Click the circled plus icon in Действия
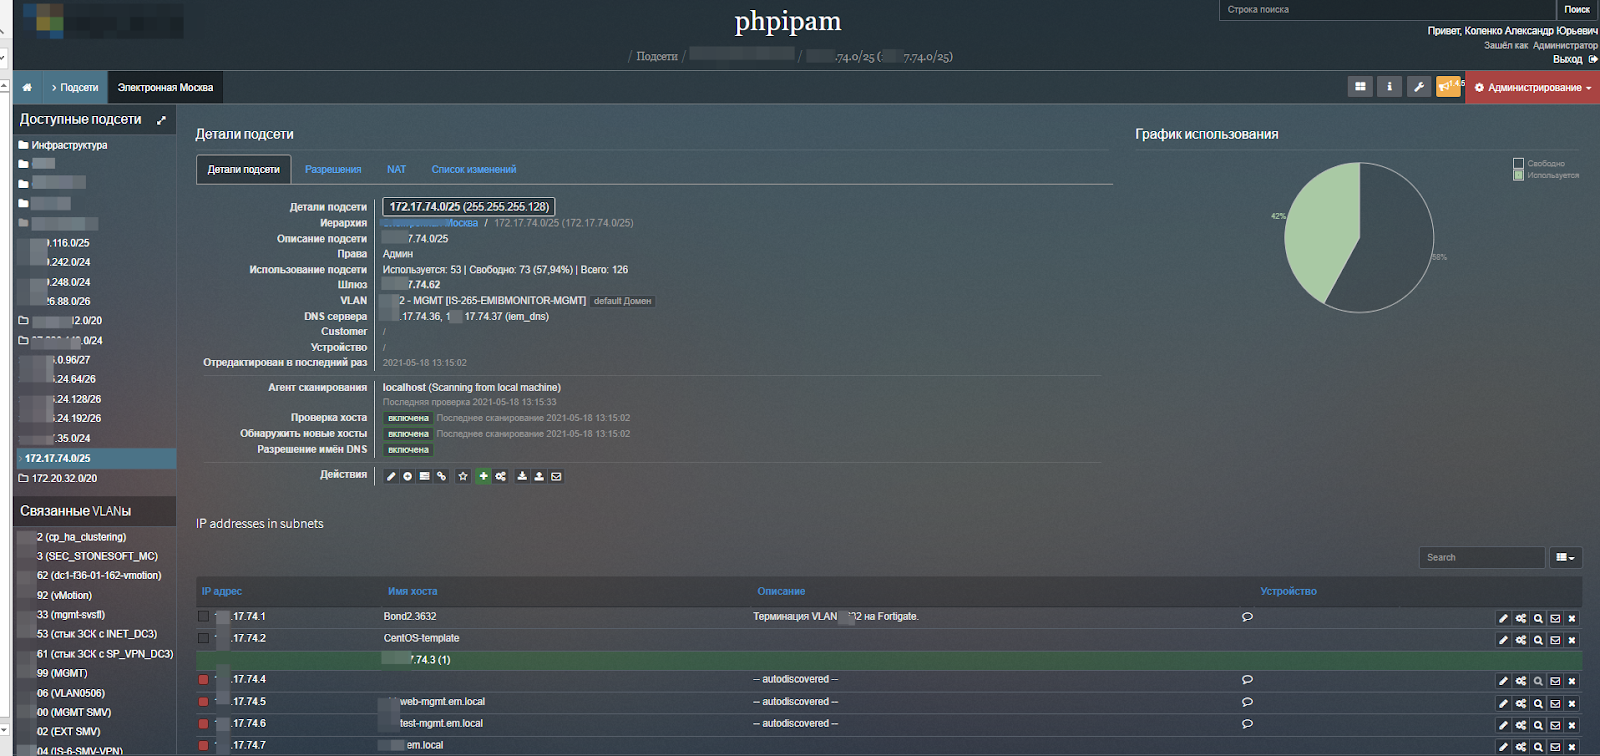 [408, 476]
